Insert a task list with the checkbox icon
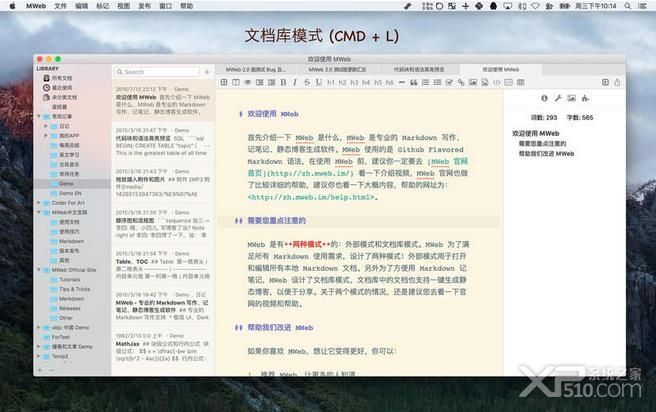The width and height of the screenshot is (656, 412). [x=449, y=82]
